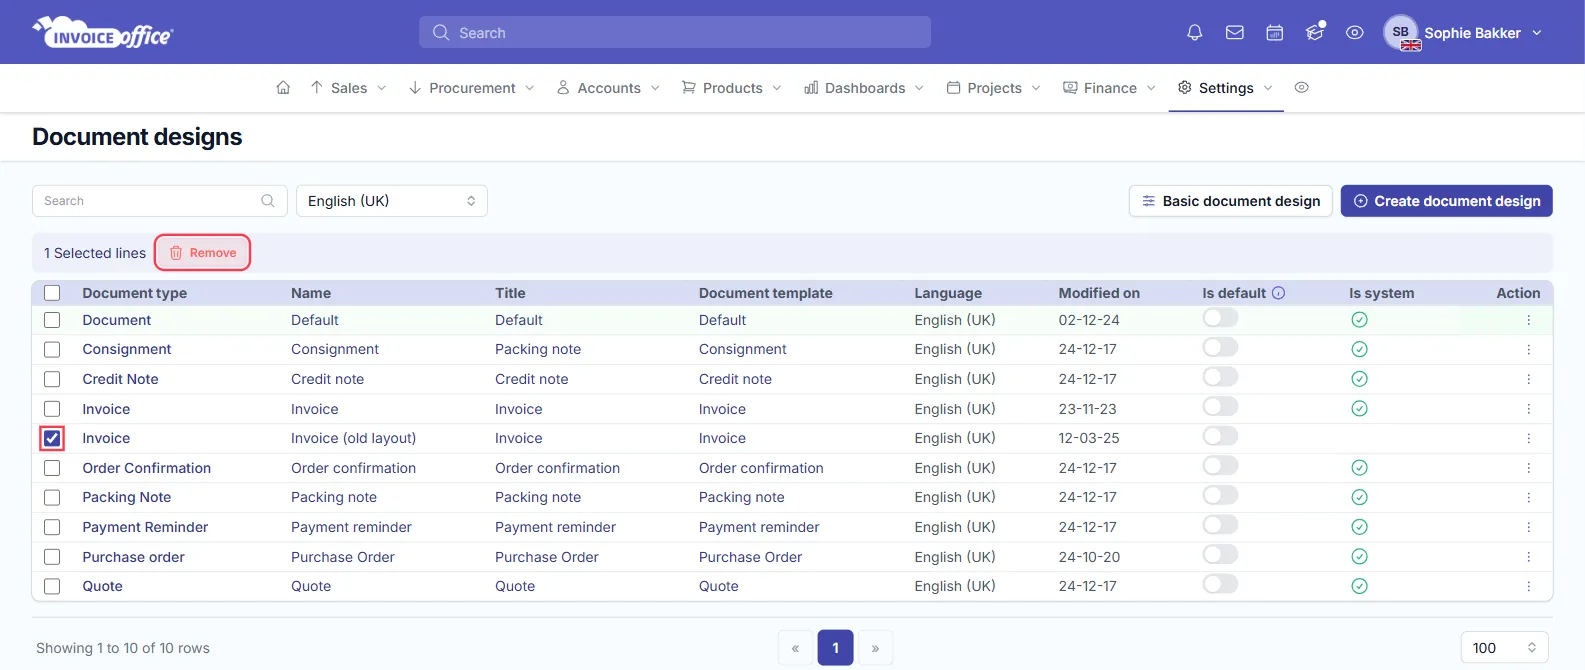Screen dimensions: 1585x670
Task: Tick the select-all checkbox in table header
Action: pyautogui.click(x=52, y=293)
